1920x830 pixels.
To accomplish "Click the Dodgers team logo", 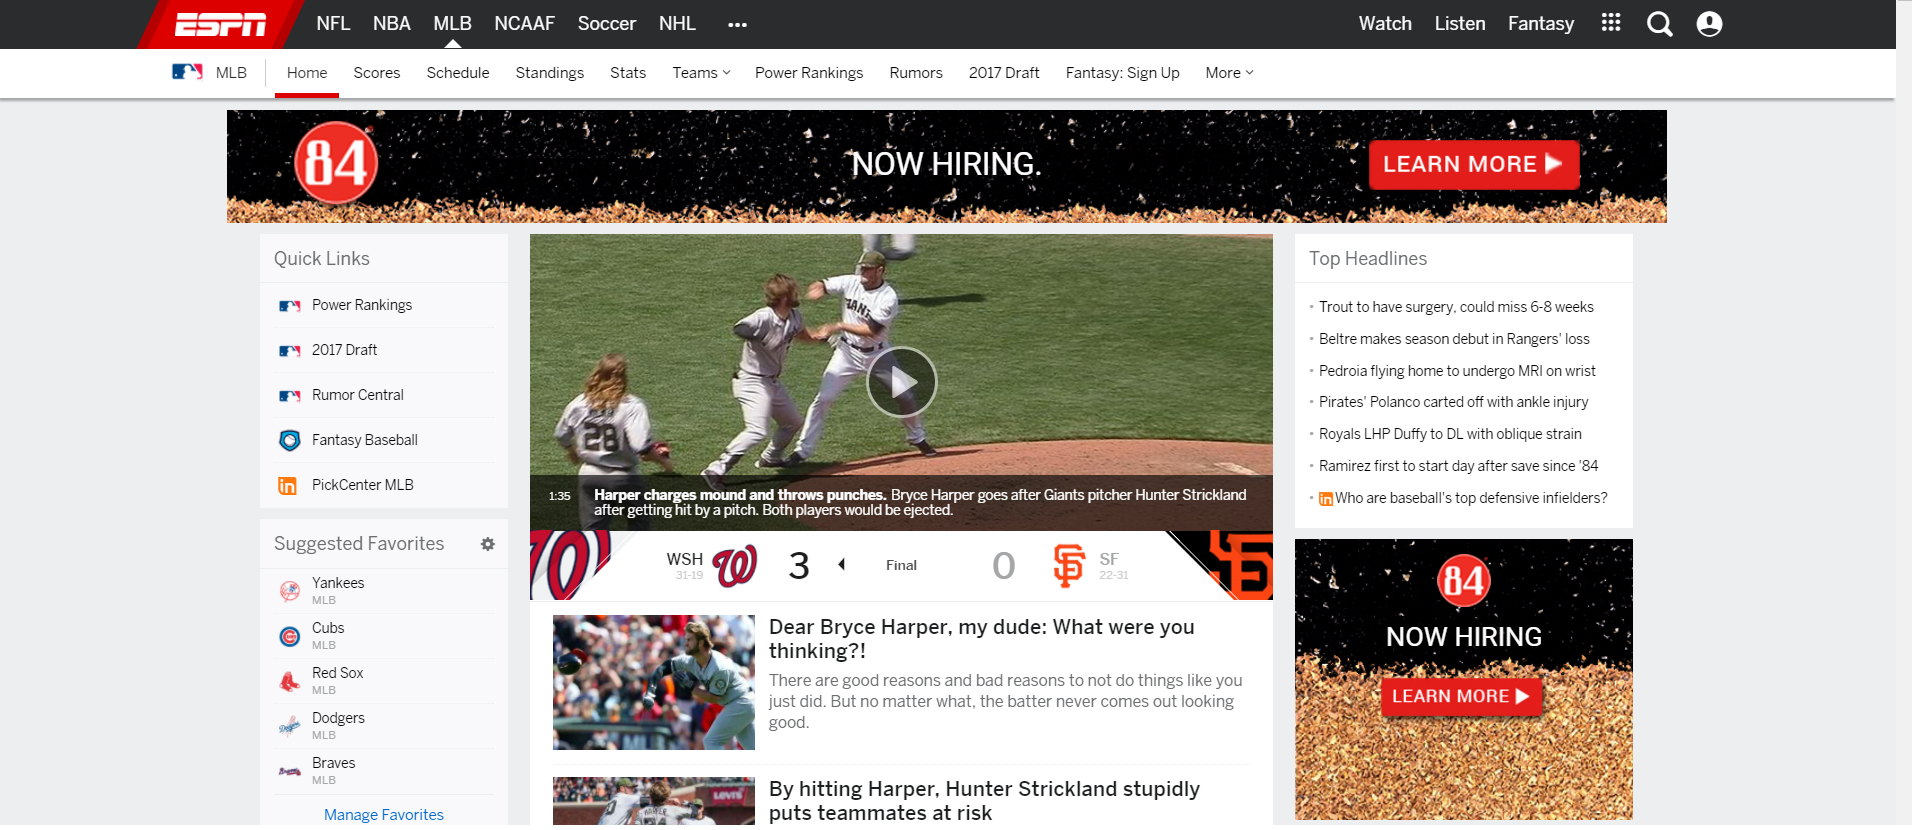I will tap(290, 726).
